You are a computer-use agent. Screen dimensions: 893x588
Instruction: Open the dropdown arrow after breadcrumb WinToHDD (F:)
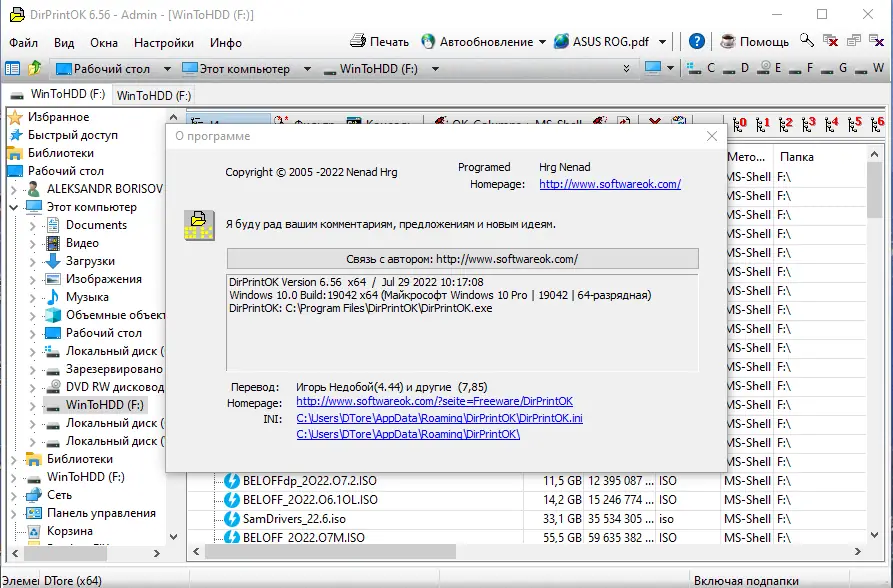click(x=435, y=69)
